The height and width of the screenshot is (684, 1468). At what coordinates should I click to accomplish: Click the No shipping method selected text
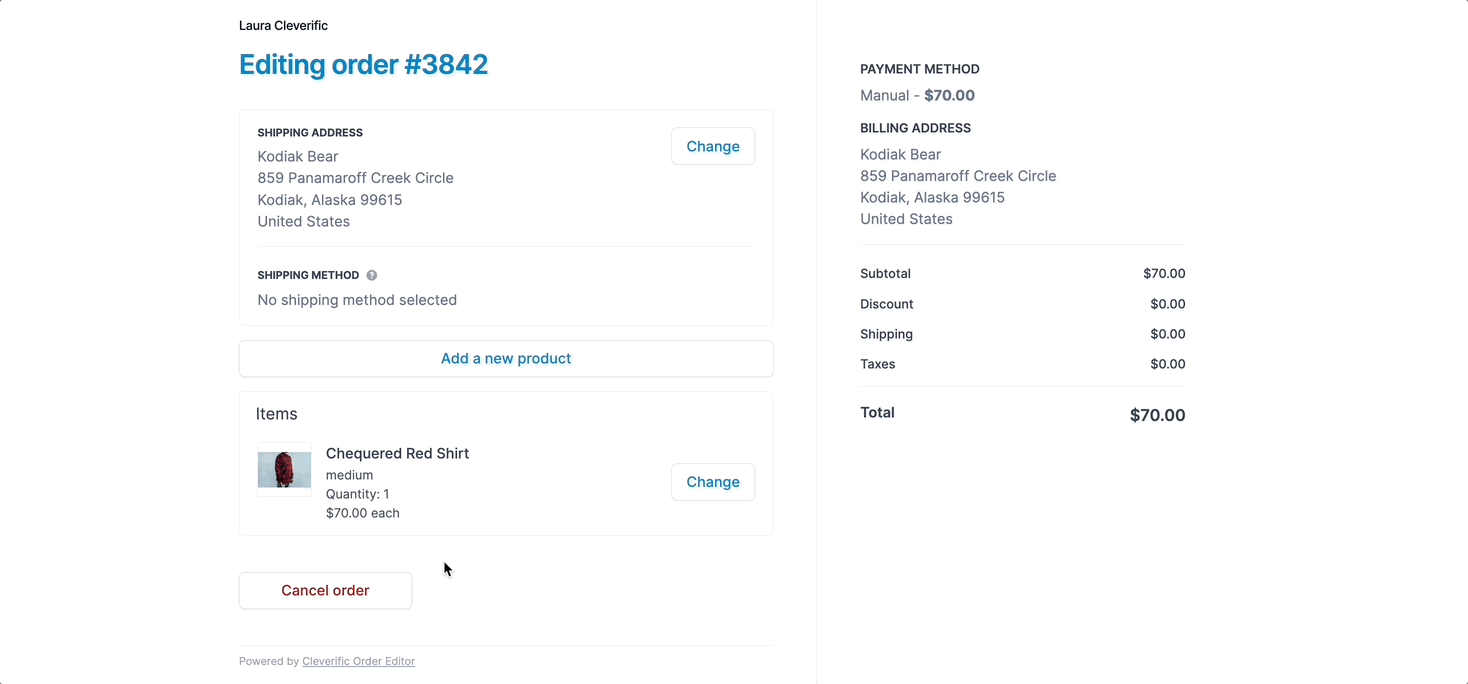pos(357,300)
